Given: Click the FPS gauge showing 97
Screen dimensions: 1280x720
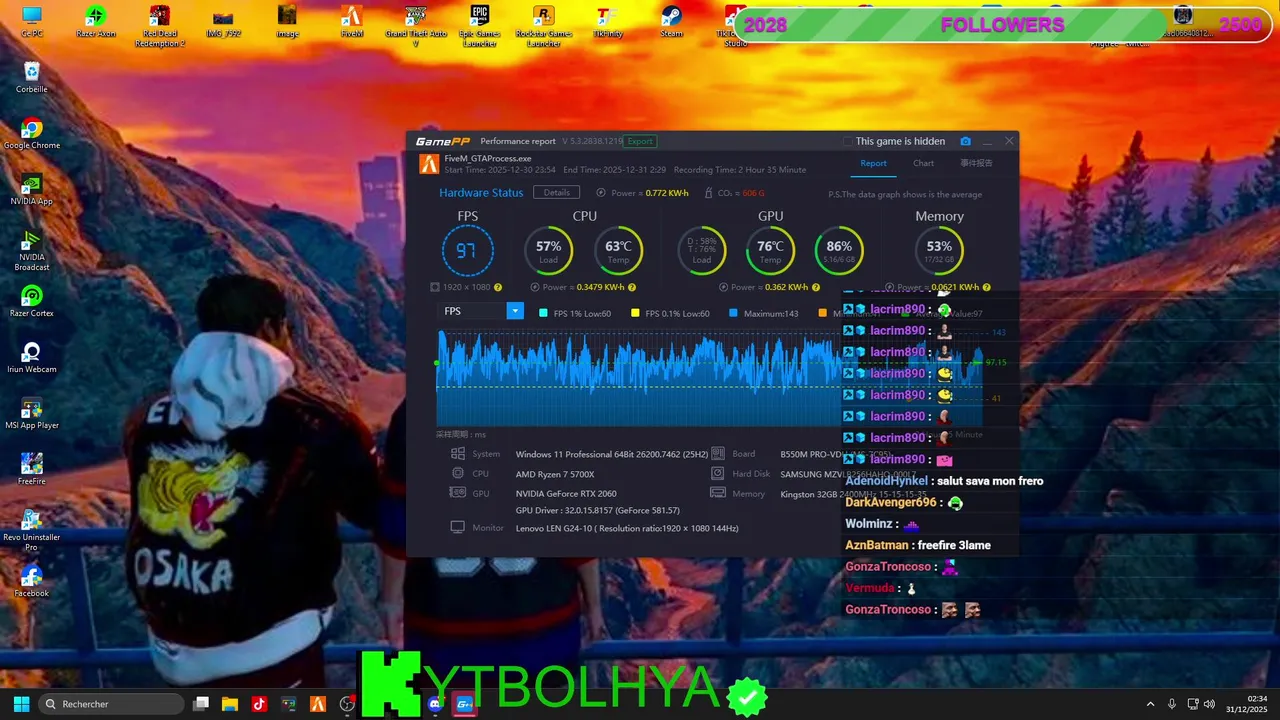Looking at the screenshot, I should point(467,250).
